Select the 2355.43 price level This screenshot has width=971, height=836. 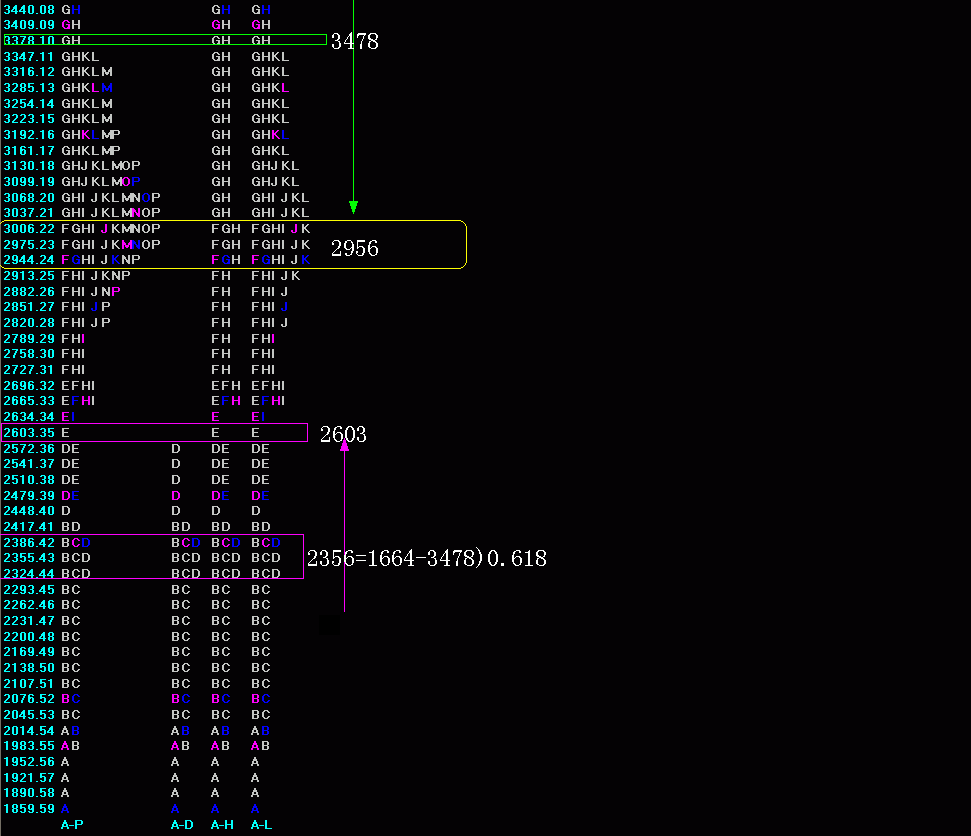[29, 558]
